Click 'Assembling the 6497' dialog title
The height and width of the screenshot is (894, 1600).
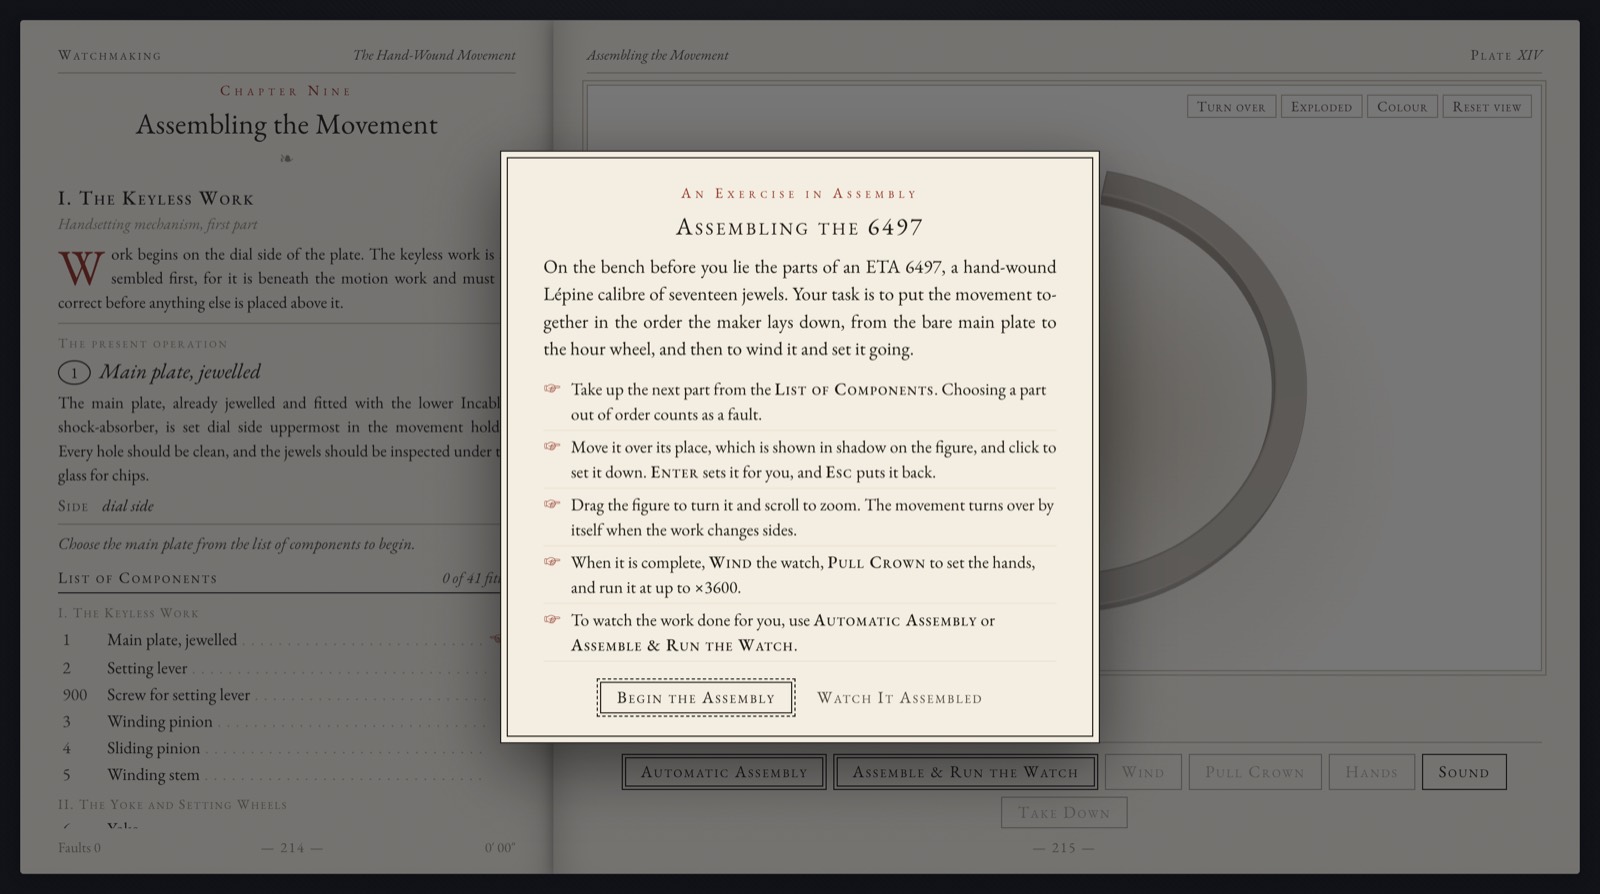[799, 227]
